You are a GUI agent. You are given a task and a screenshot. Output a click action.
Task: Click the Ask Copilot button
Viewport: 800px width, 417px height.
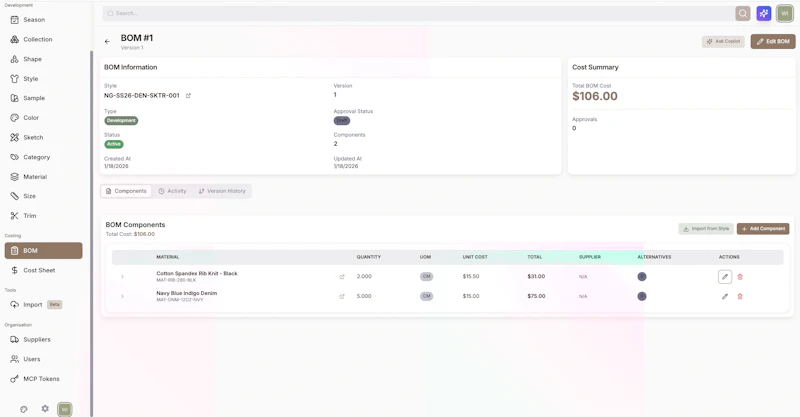[723, 41]
